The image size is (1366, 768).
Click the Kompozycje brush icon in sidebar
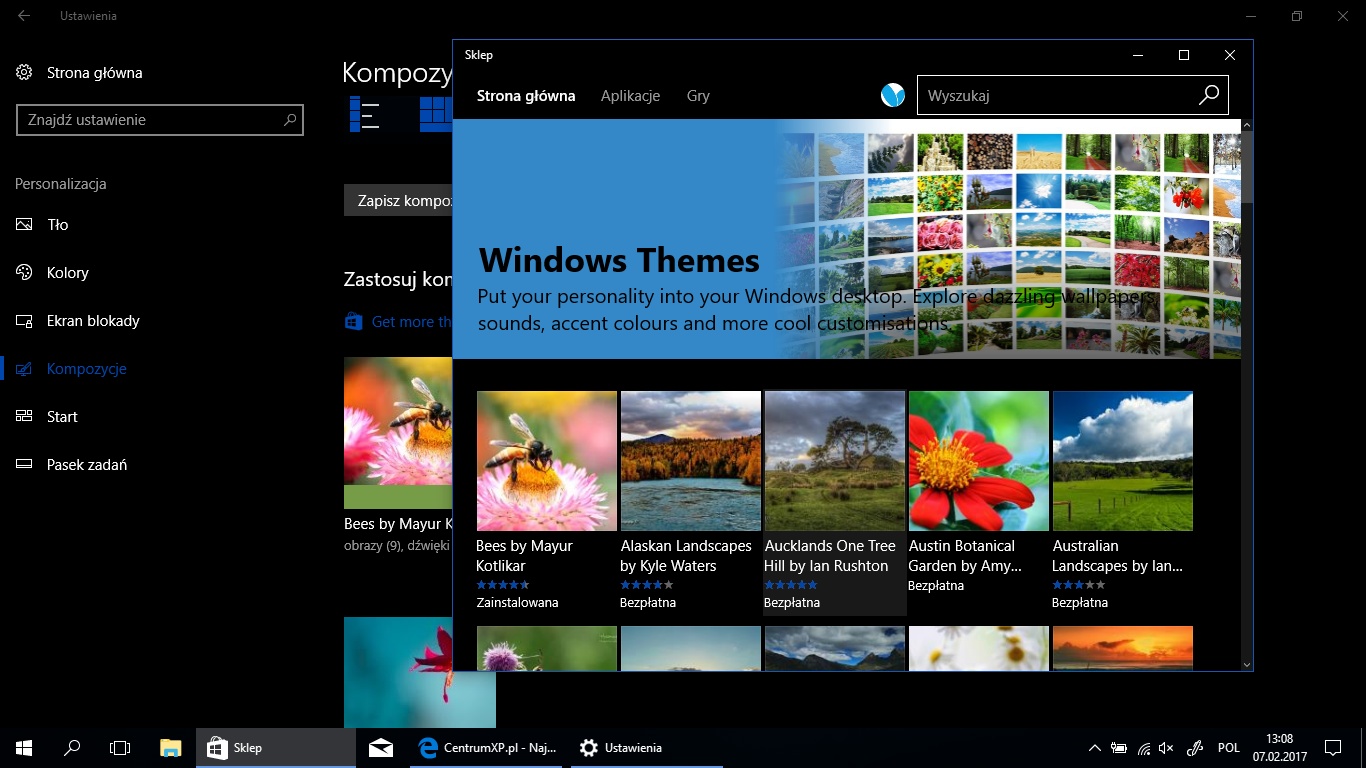[25, 368]
